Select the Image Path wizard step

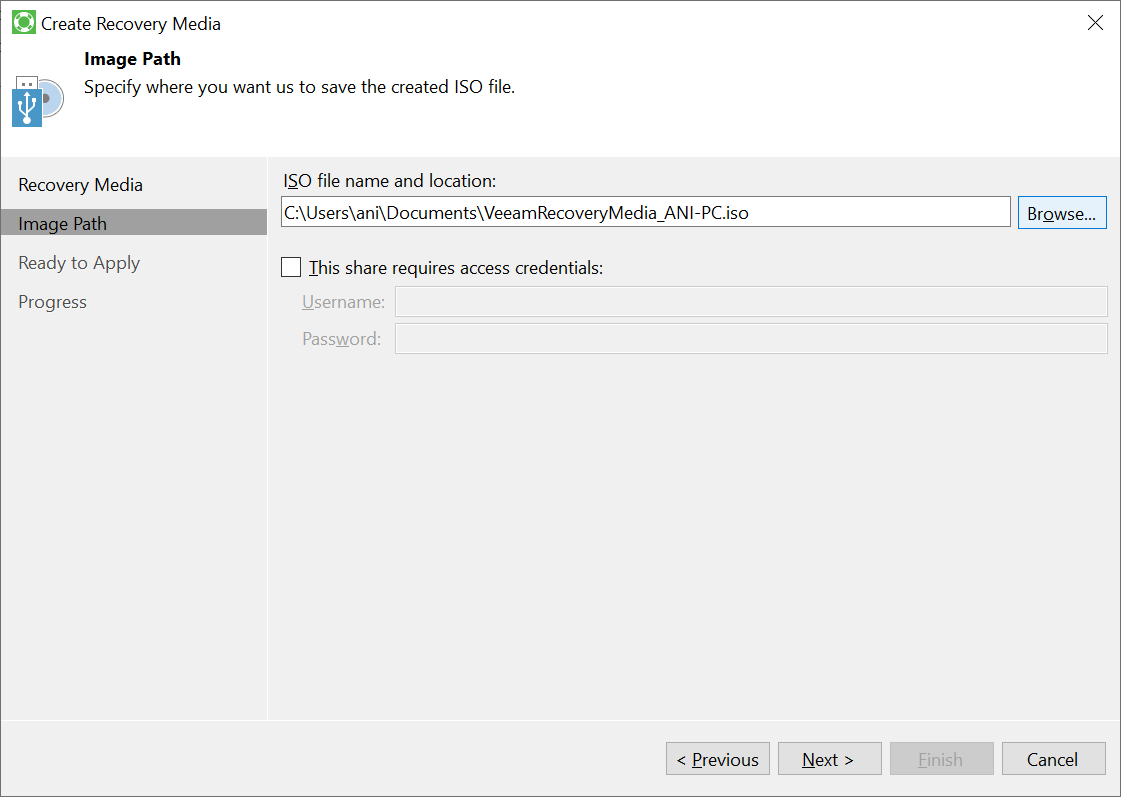click(x=134, y=223)
